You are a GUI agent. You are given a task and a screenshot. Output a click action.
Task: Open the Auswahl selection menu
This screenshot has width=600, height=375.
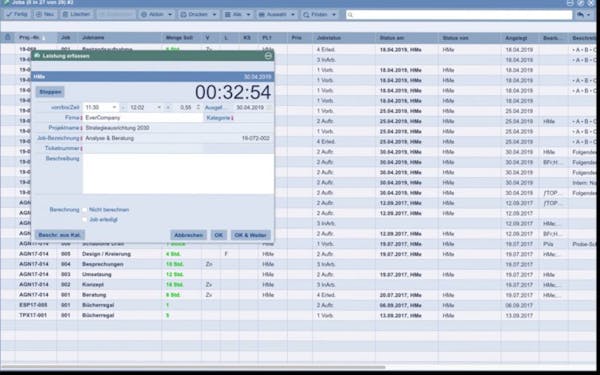[277, 15]
